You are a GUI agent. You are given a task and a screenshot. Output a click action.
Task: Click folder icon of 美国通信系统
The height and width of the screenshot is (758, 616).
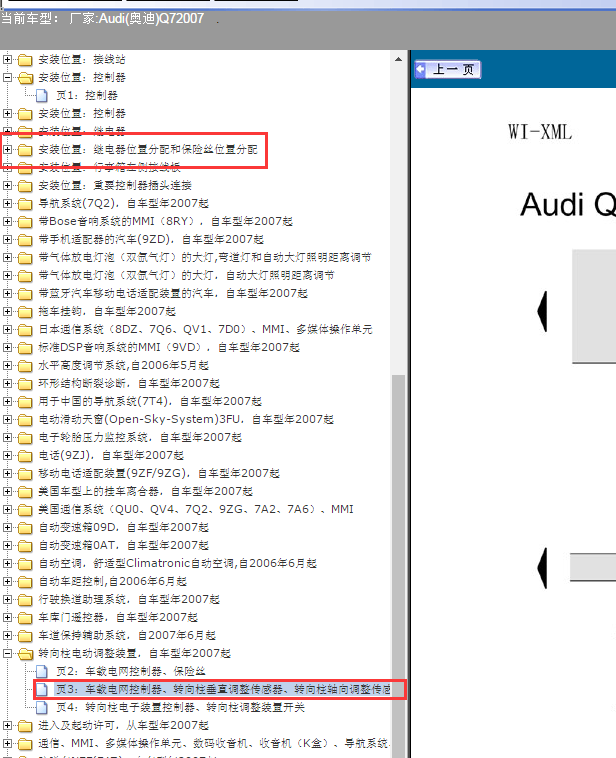coord(25,510)
